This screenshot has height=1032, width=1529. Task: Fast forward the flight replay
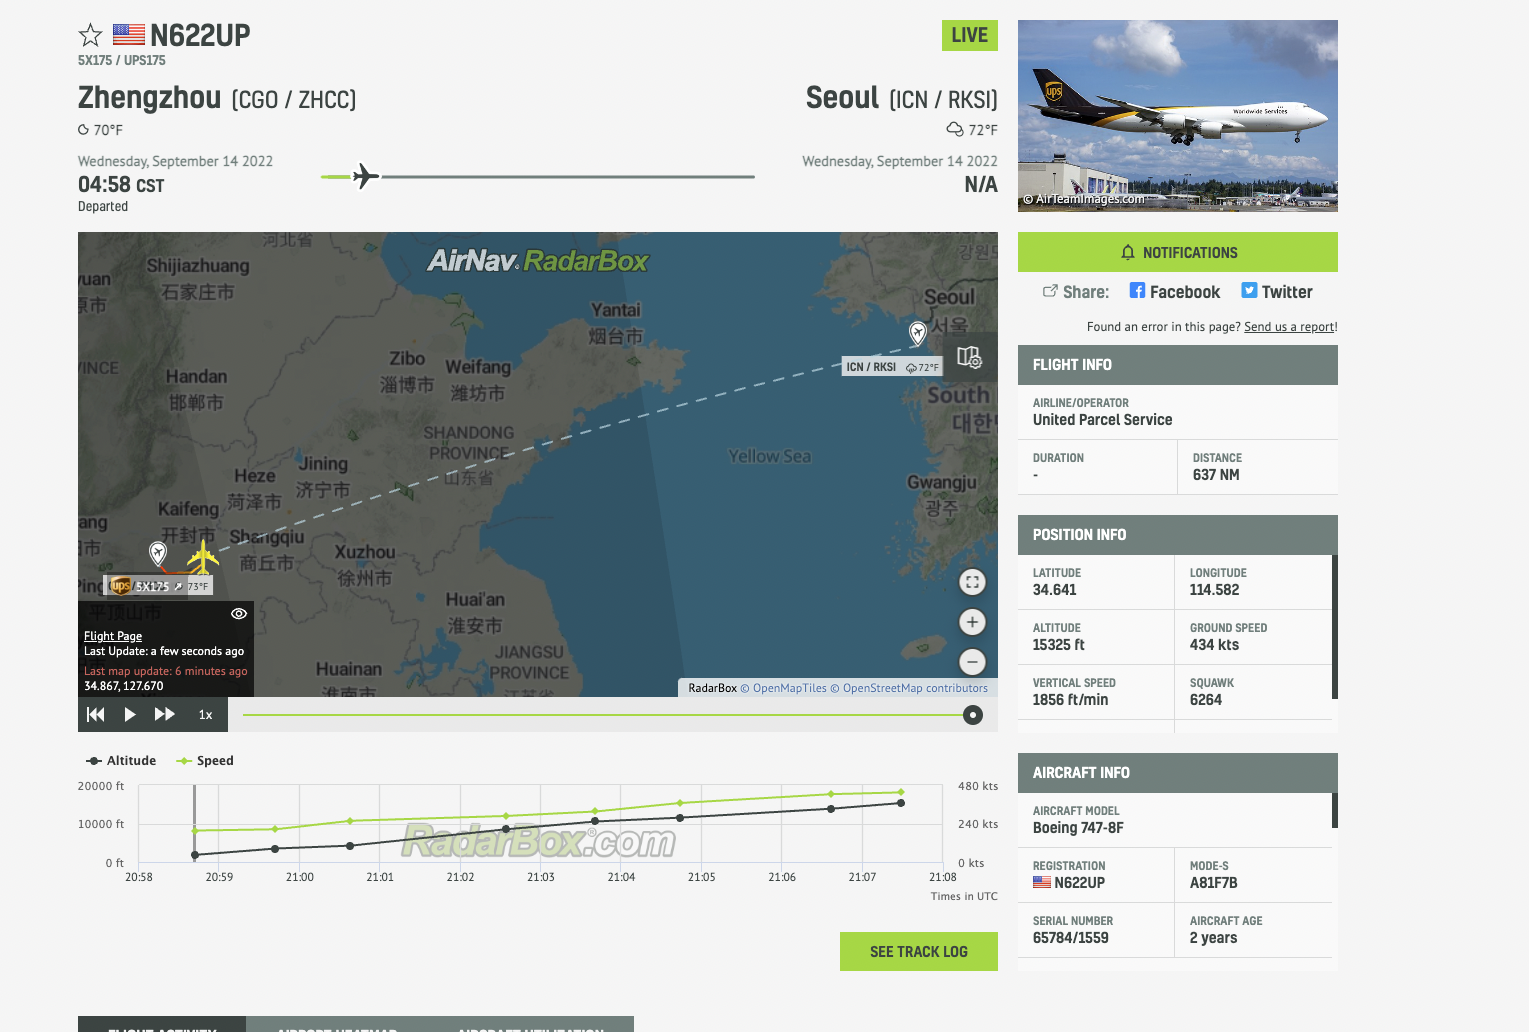(165, 714)
